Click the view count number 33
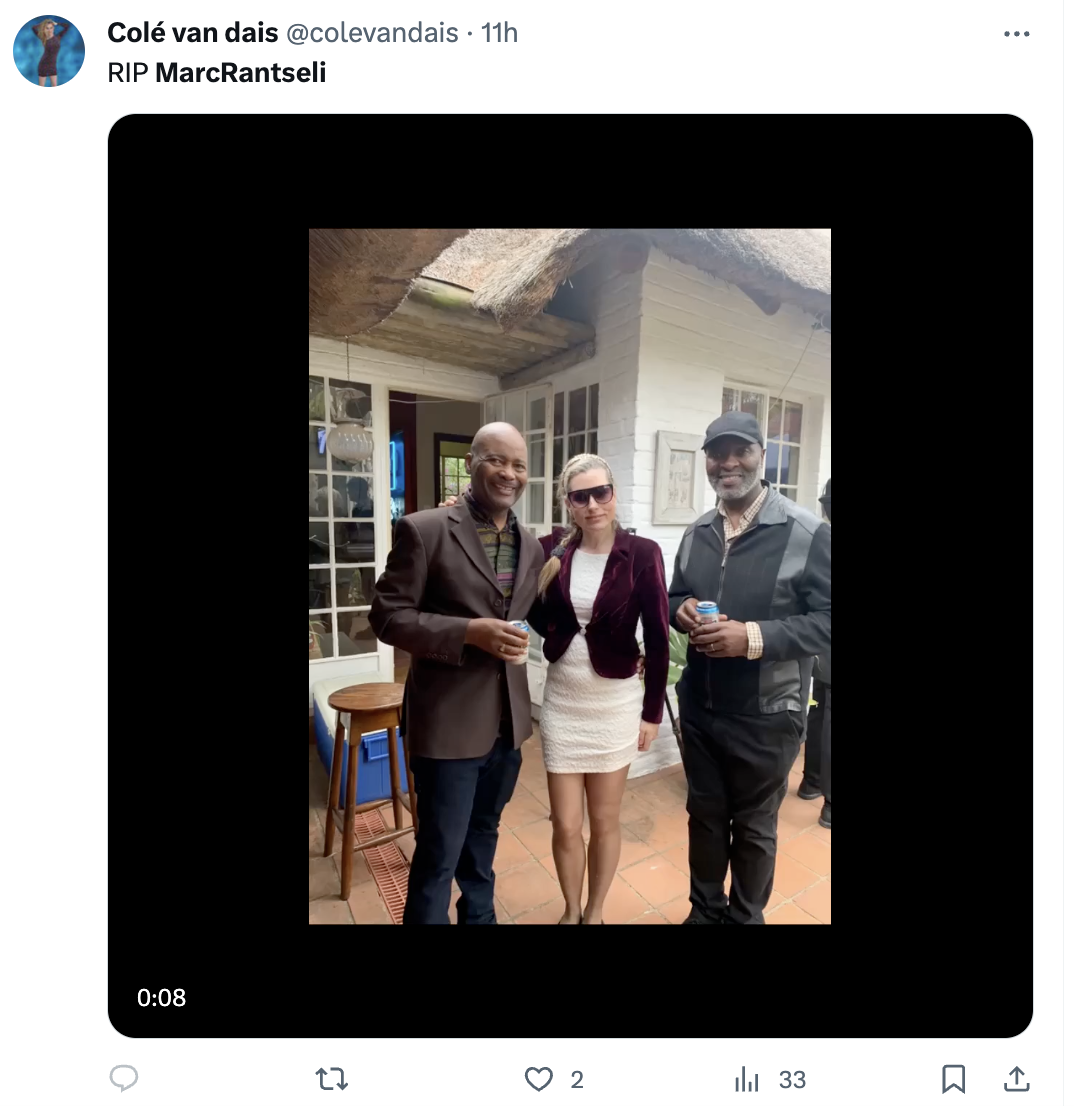This screenshot has height=1106, width=1074. click(792, 1079)
